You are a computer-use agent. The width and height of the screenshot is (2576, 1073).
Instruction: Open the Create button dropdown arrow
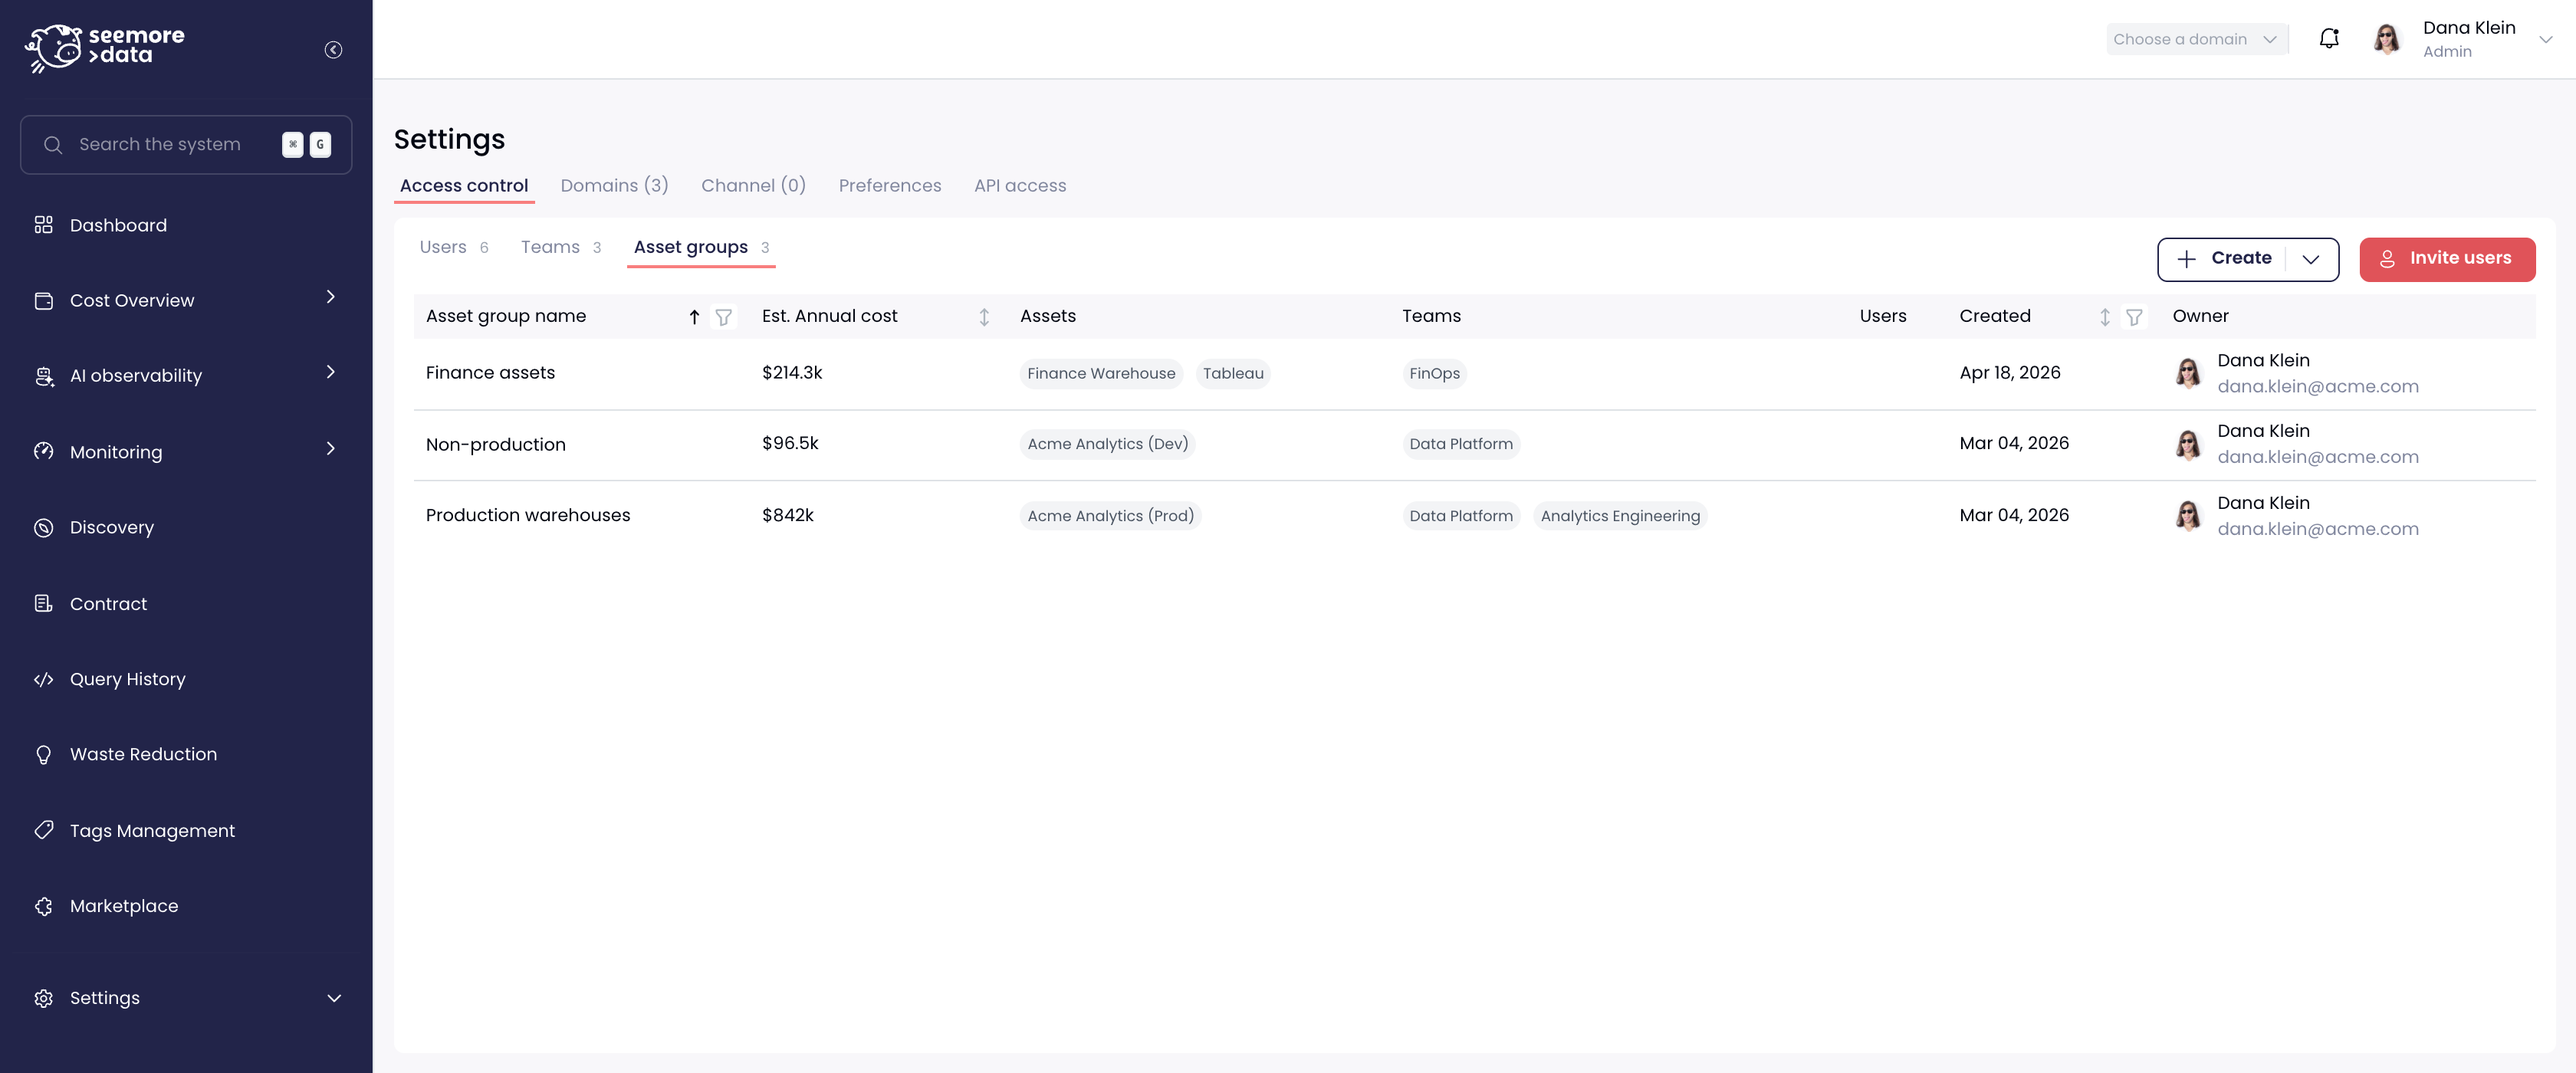2311,260
